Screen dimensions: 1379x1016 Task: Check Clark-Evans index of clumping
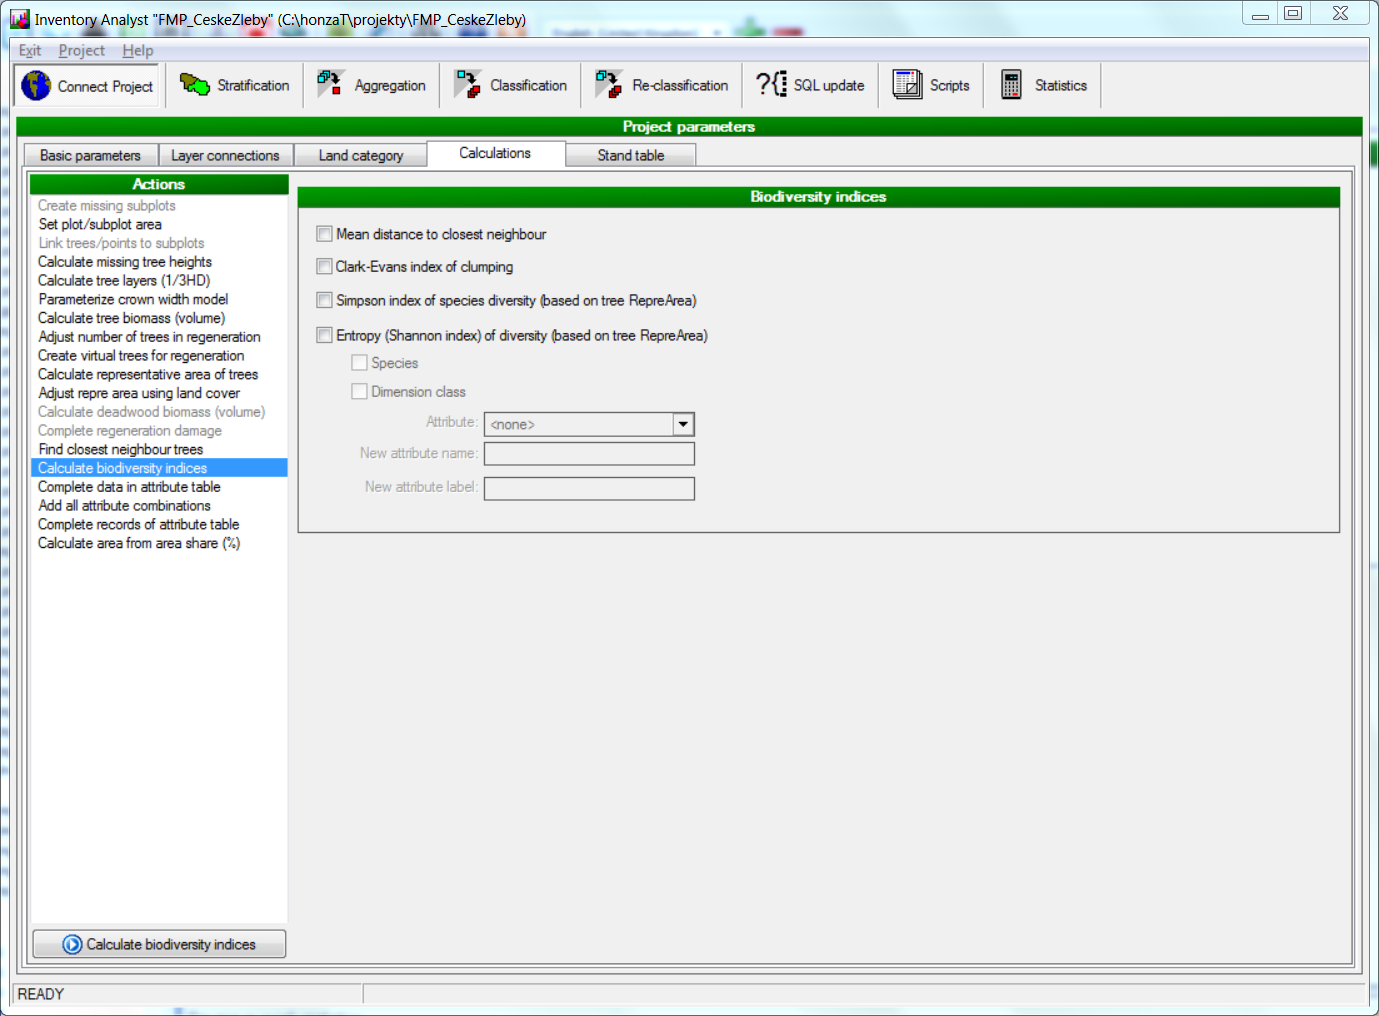pos(324,267)
